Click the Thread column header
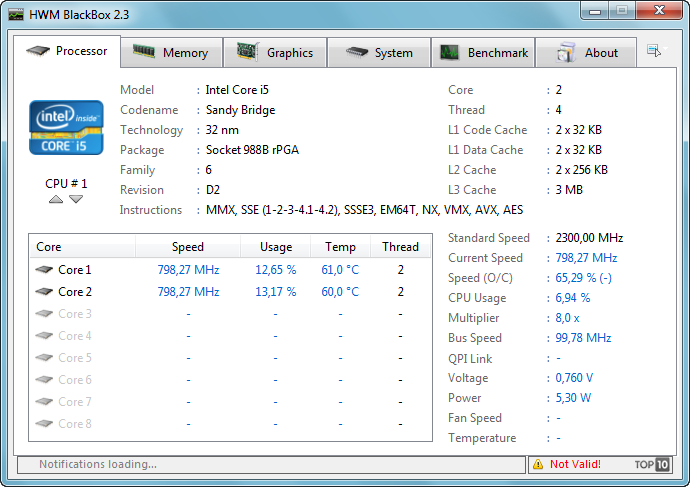The image size is (690, 487). coord(400,246)
